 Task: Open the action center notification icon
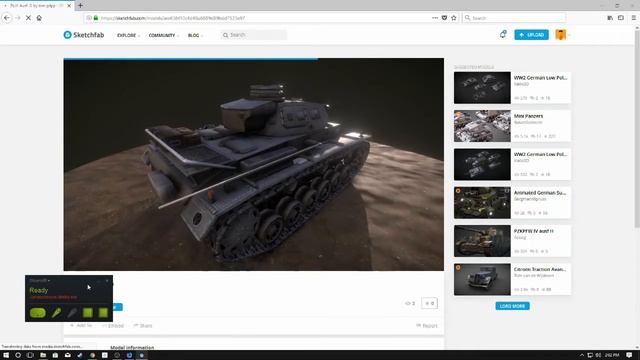pos(629,355)
